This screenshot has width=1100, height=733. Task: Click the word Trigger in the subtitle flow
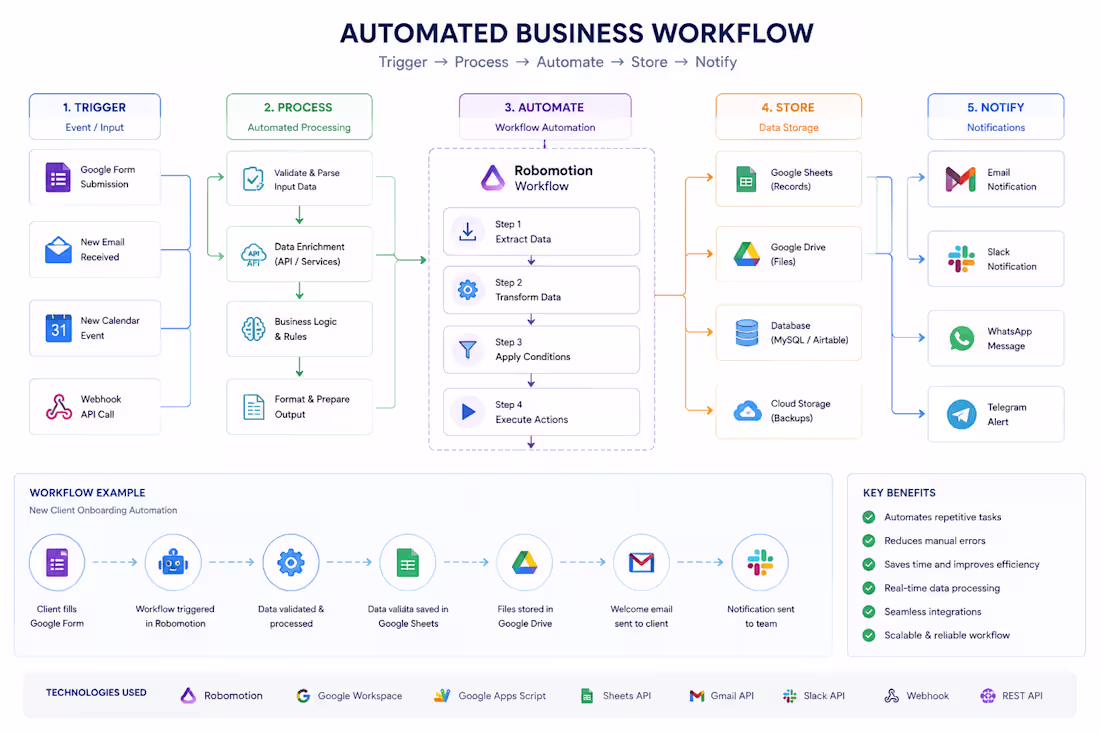click(x=403, y=62)
